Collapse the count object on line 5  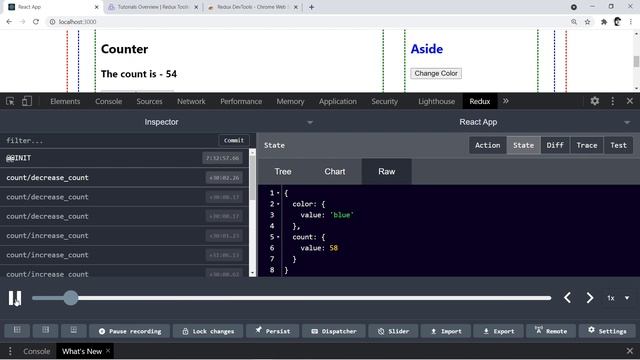pyautogui.click(x=278, y=237)
